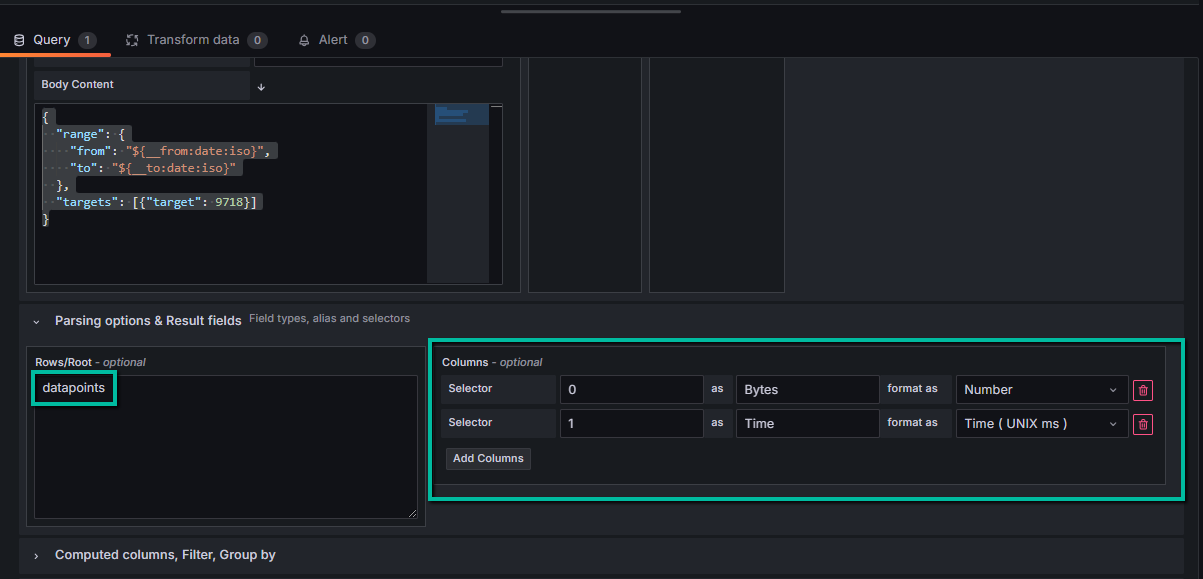Switch to the Query tab
Screen dimensions: 1203x579
(x=54, y=40)
